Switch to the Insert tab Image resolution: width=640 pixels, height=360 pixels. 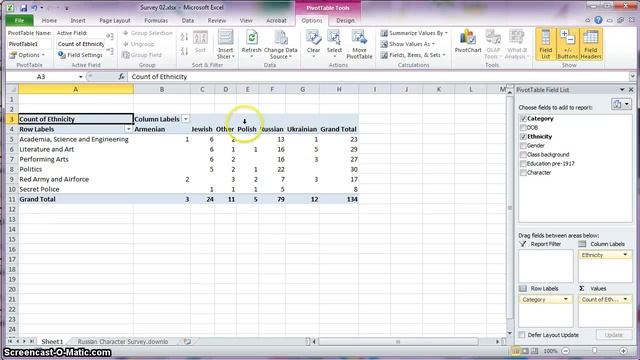point(78,20)
